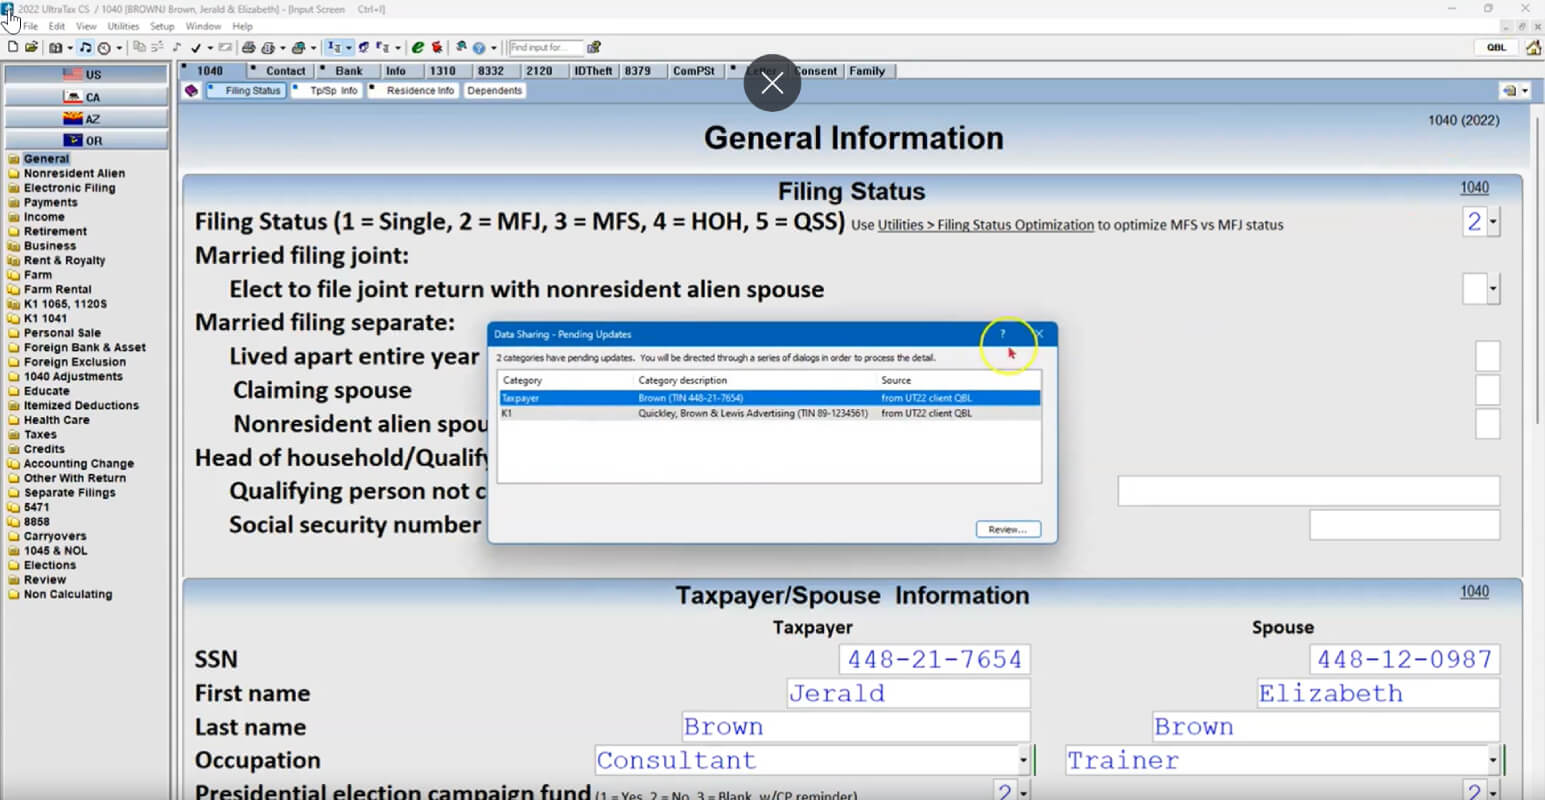The image size is (1545, 800).
Task: Check the Lived apart entire year box
Action: point(1488,356)
